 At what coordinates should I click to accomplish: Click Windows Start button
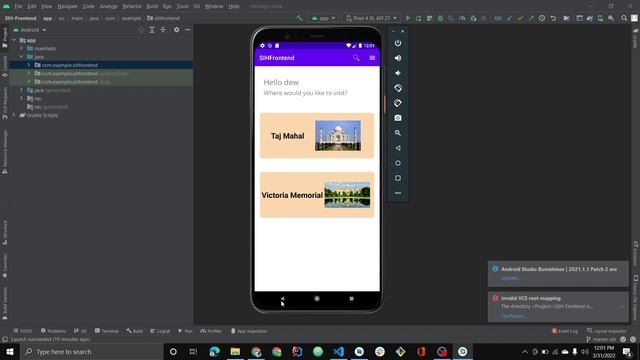tap(10, 351)
